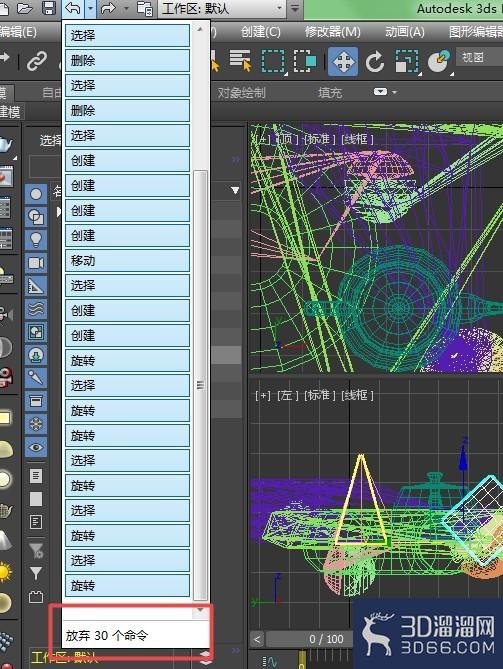Viewport: 503px width, 669px height.
Task: Toggle Display Lights bulb filter
Action: click(x=36, y=240)
